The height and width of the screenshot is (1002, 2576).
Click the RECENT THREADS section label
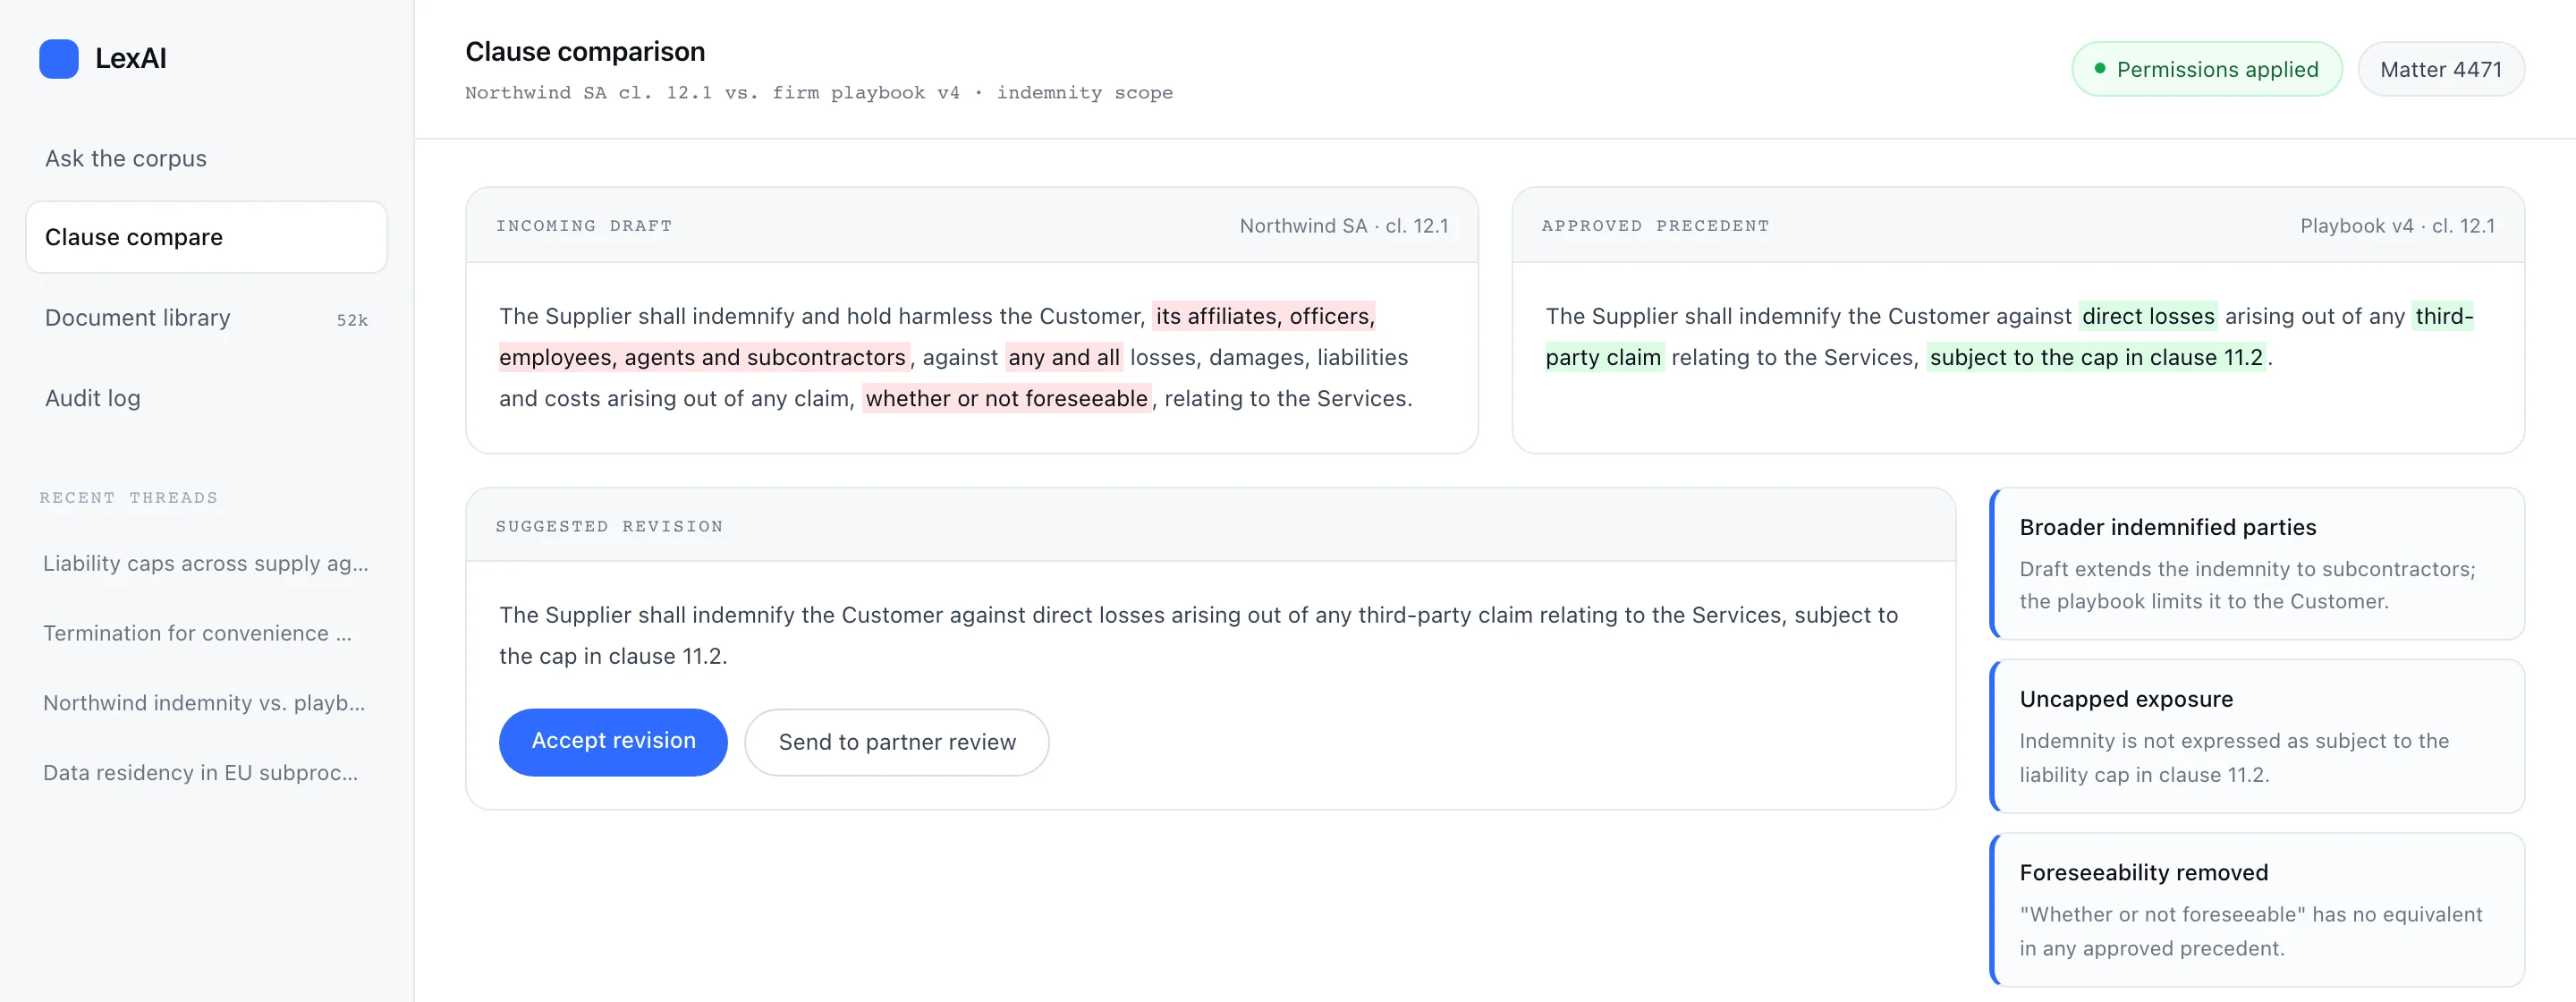(x=128, y=497)
